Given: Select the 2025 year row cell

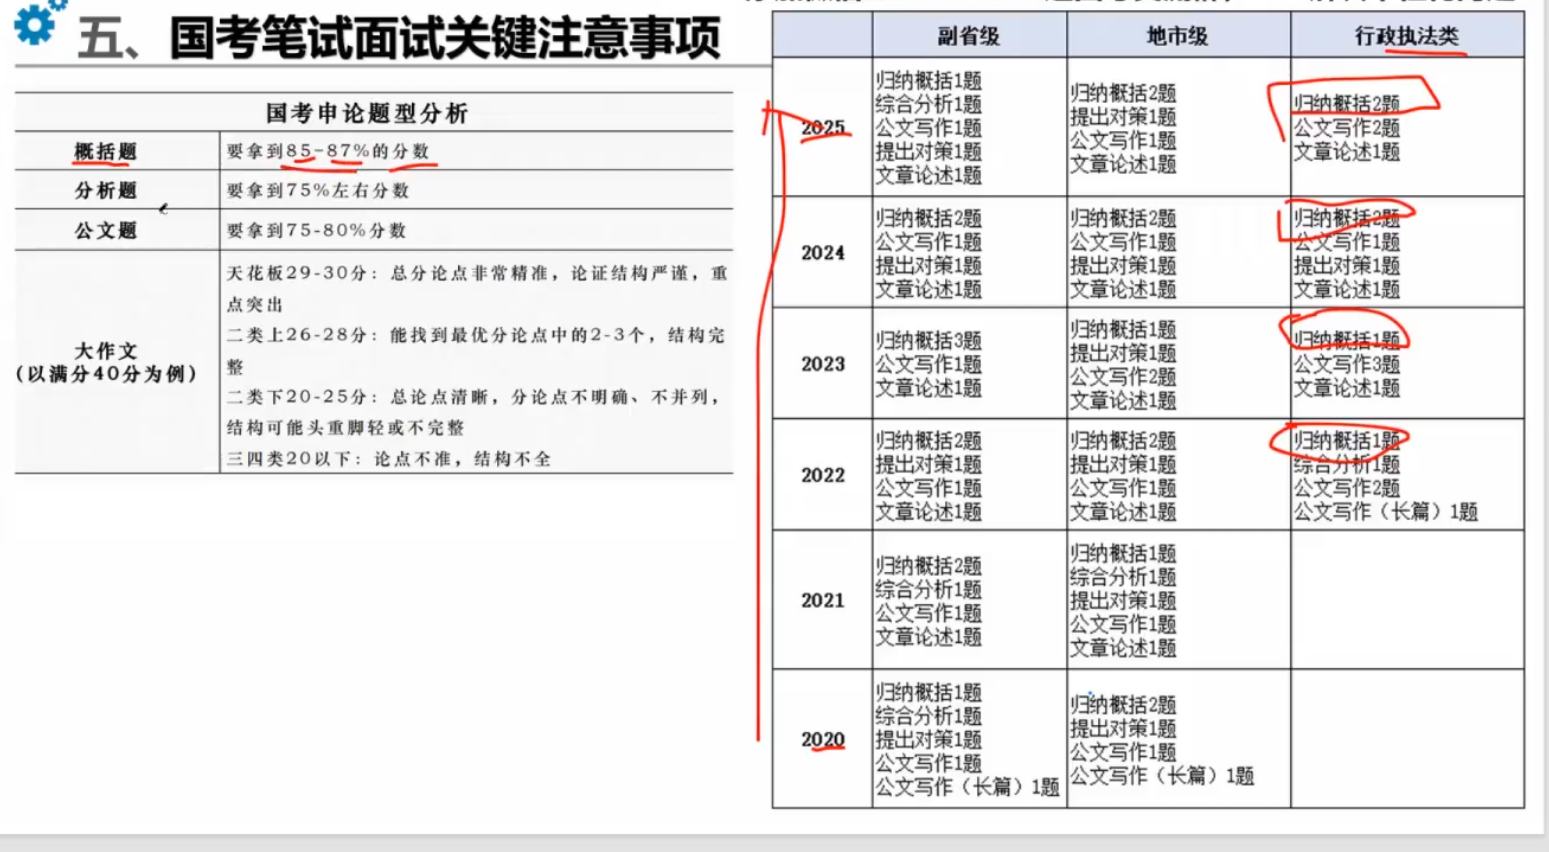Looking at the screenshot, I should click(822, 128).
